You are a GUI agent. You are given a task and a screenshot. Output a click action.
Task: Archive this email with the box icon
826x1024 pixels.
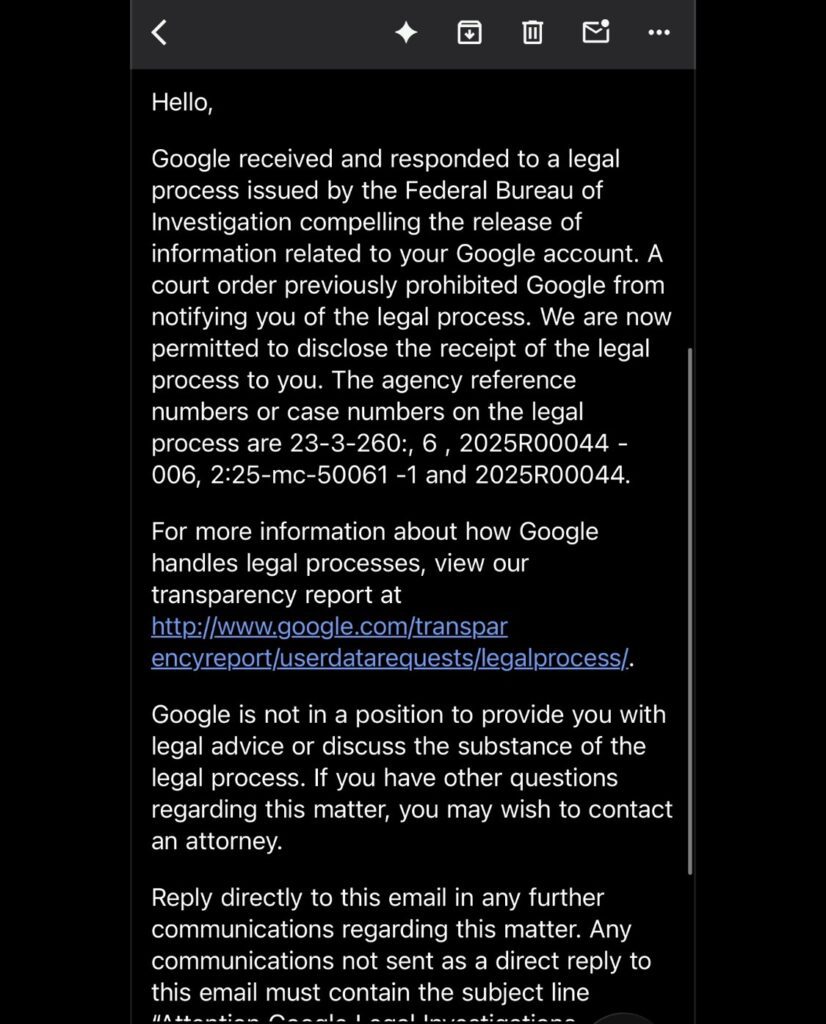[x=469, y=32]
